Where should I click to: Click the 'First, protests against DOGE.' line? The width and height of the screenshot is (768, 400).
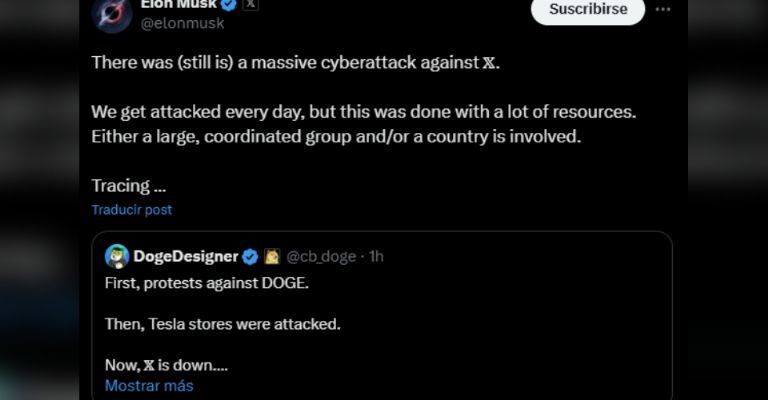click(x=207, y=283)
